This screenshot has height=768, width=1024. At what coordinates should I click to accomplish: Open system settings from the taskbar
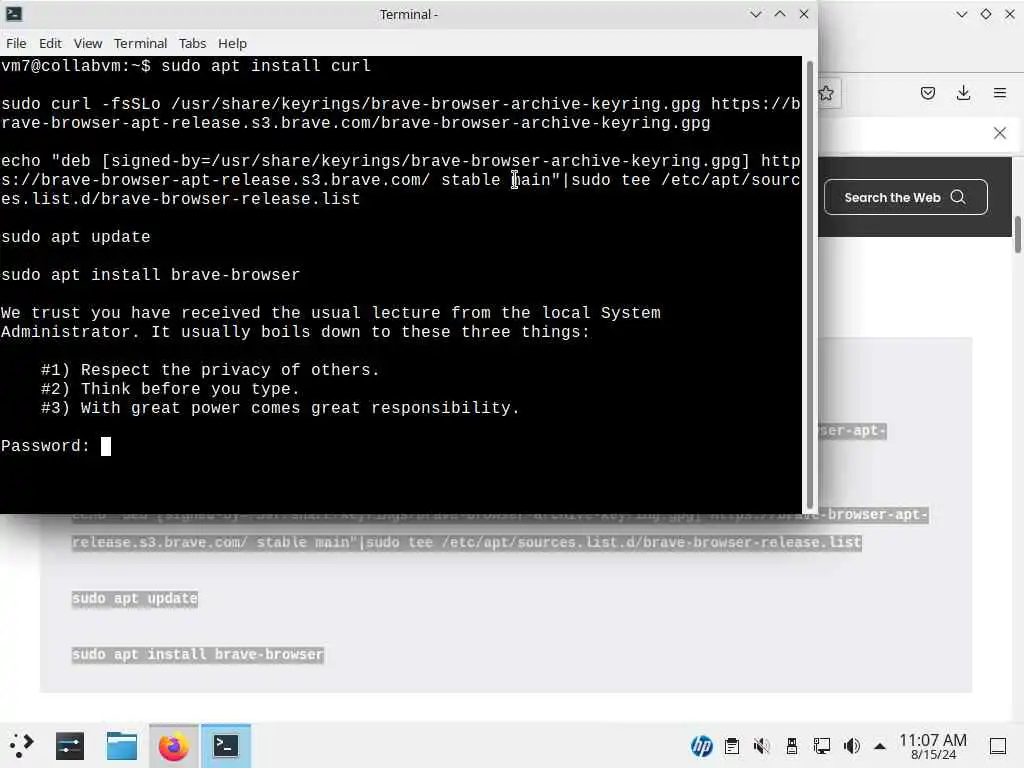pyautogui.click(x=70, y=746)
